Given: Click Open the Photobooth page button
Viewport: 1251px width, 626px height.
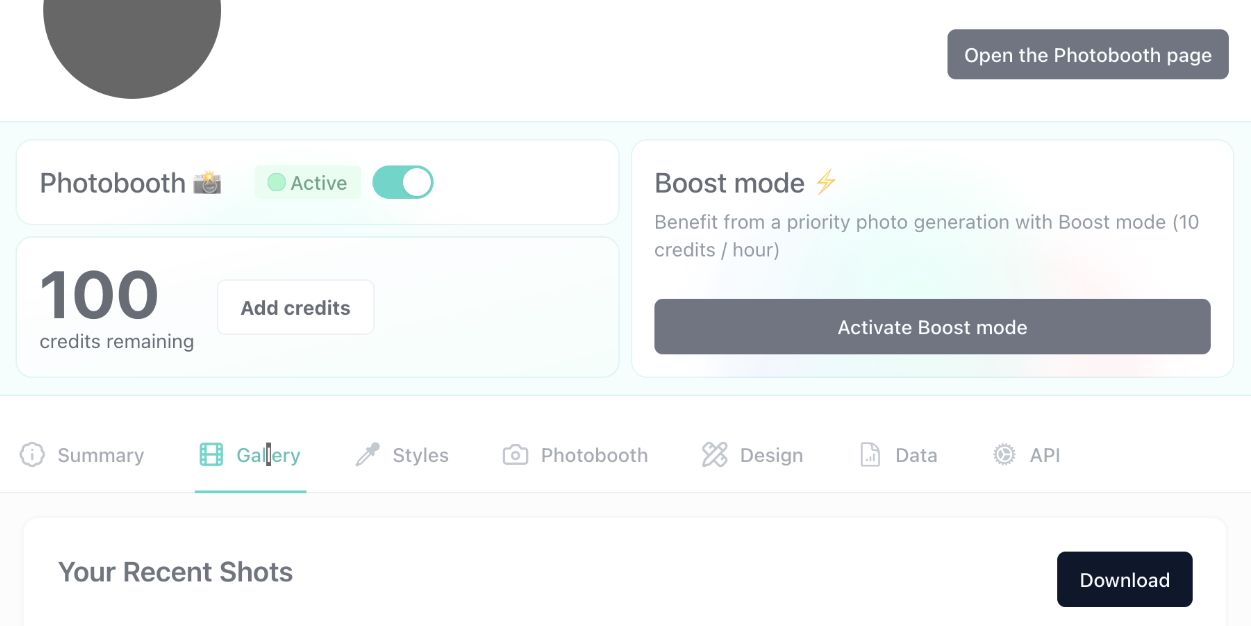Looking at the screenshot, I should pyautogui.click(x=1088, y=55).
